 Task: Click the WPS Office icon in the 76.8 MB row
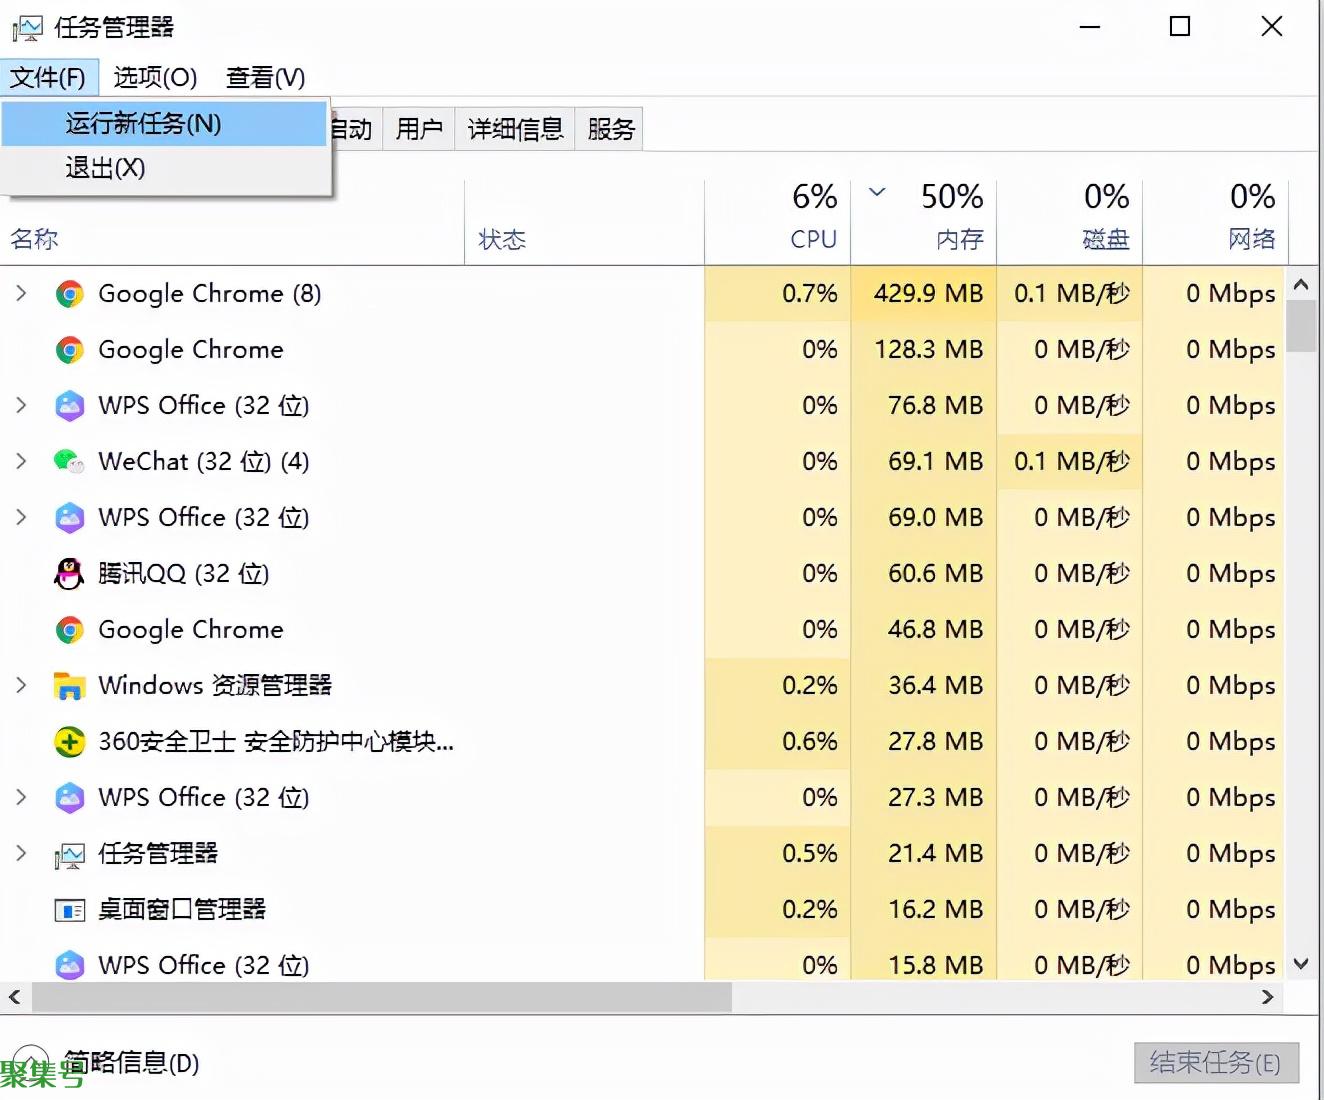[x=69, y=406]
